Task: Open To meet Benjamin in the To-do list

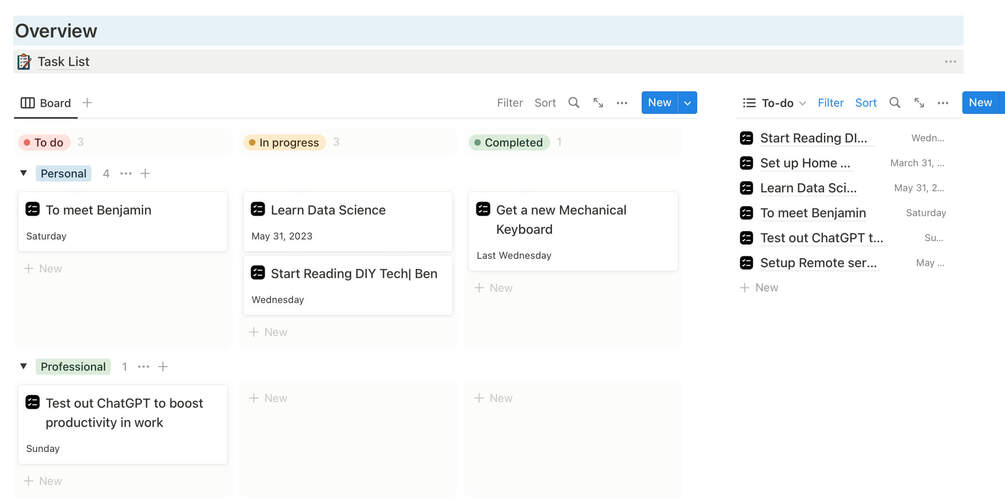Action: coord(812,213)
